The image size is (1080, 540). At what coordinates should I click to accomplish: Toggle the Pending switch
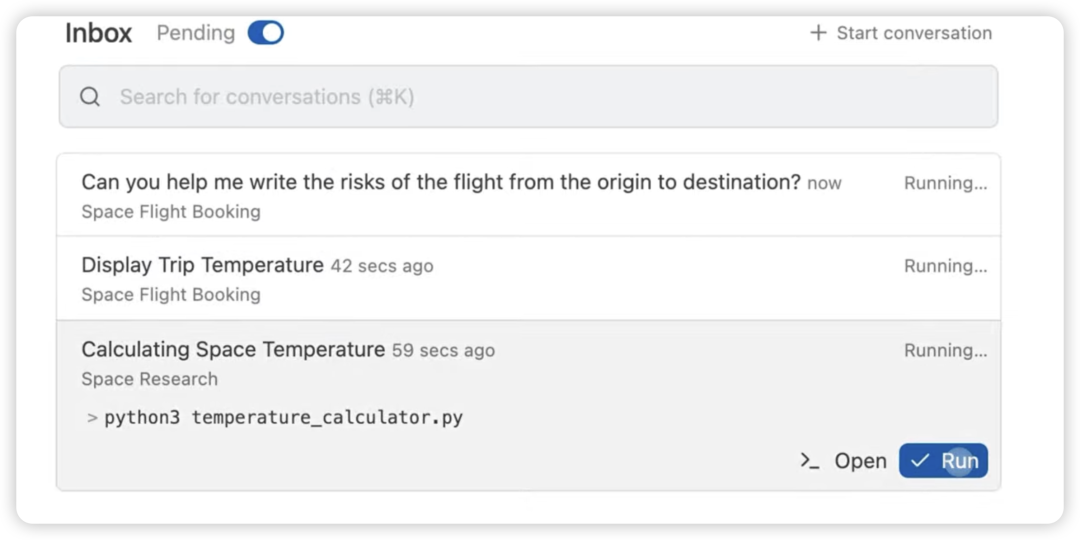pos(266,33)
